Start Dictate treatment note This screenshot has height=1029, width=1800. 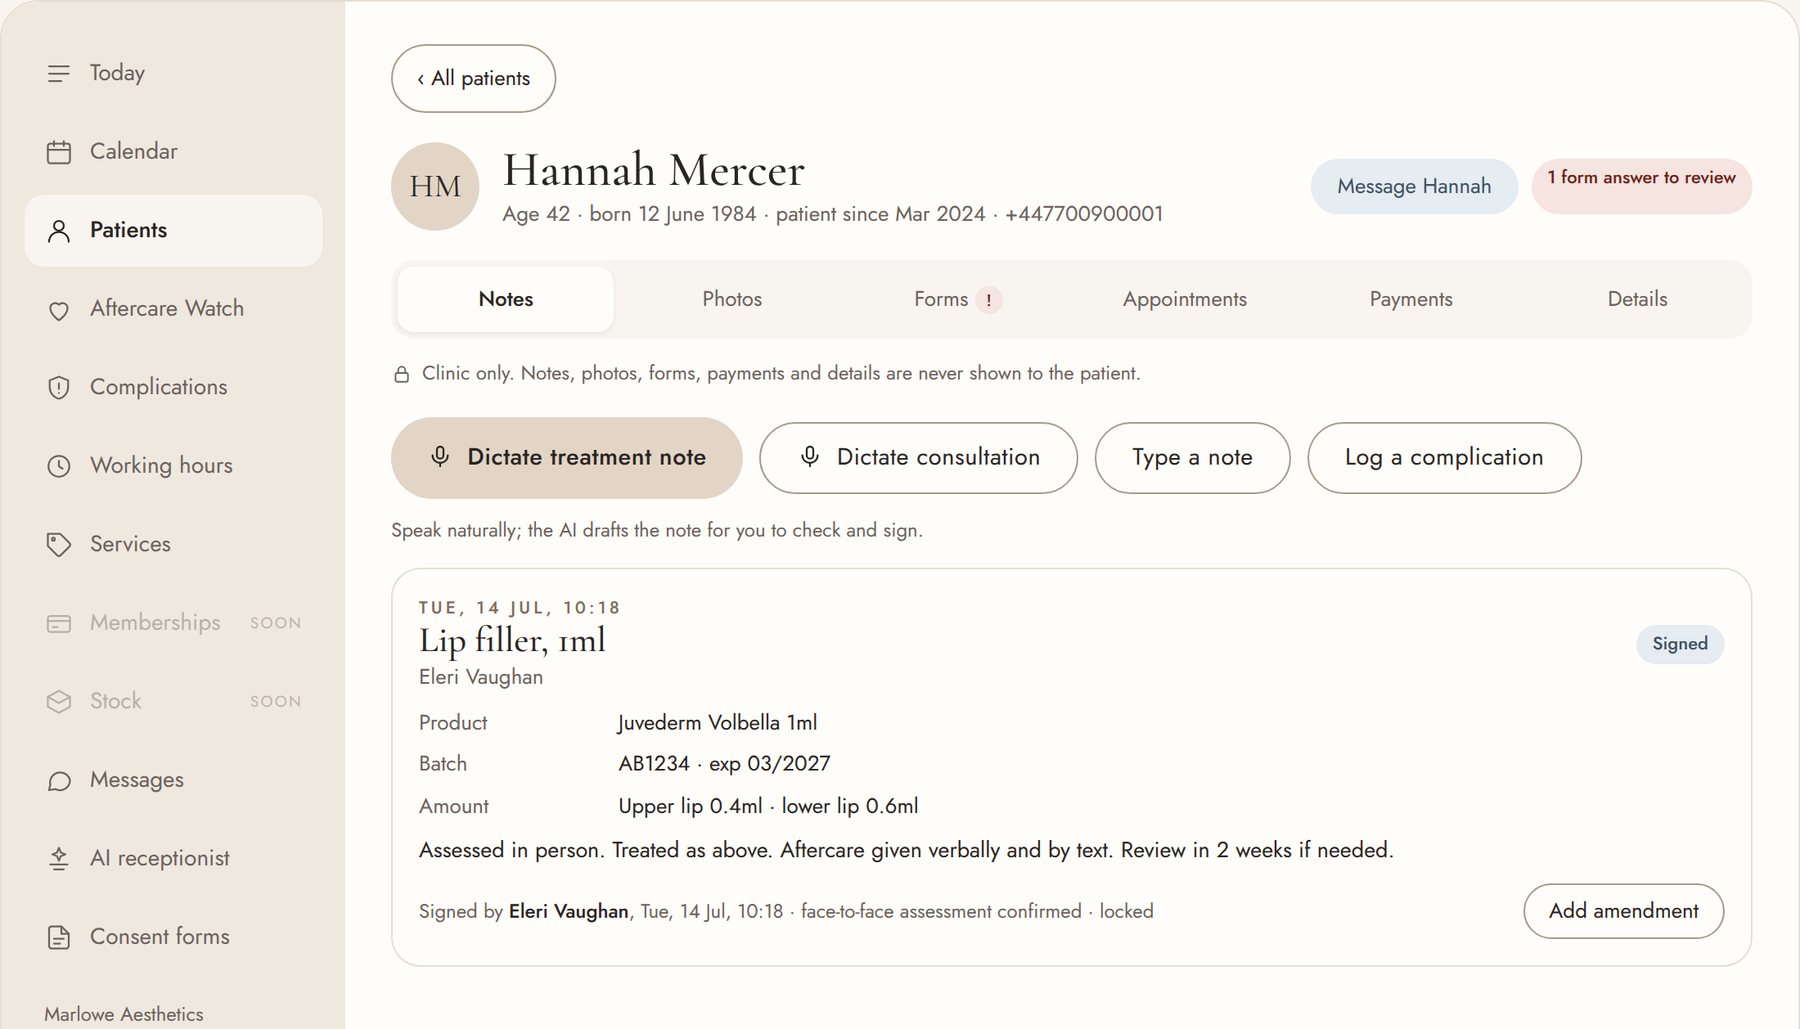tap(566, 458)
